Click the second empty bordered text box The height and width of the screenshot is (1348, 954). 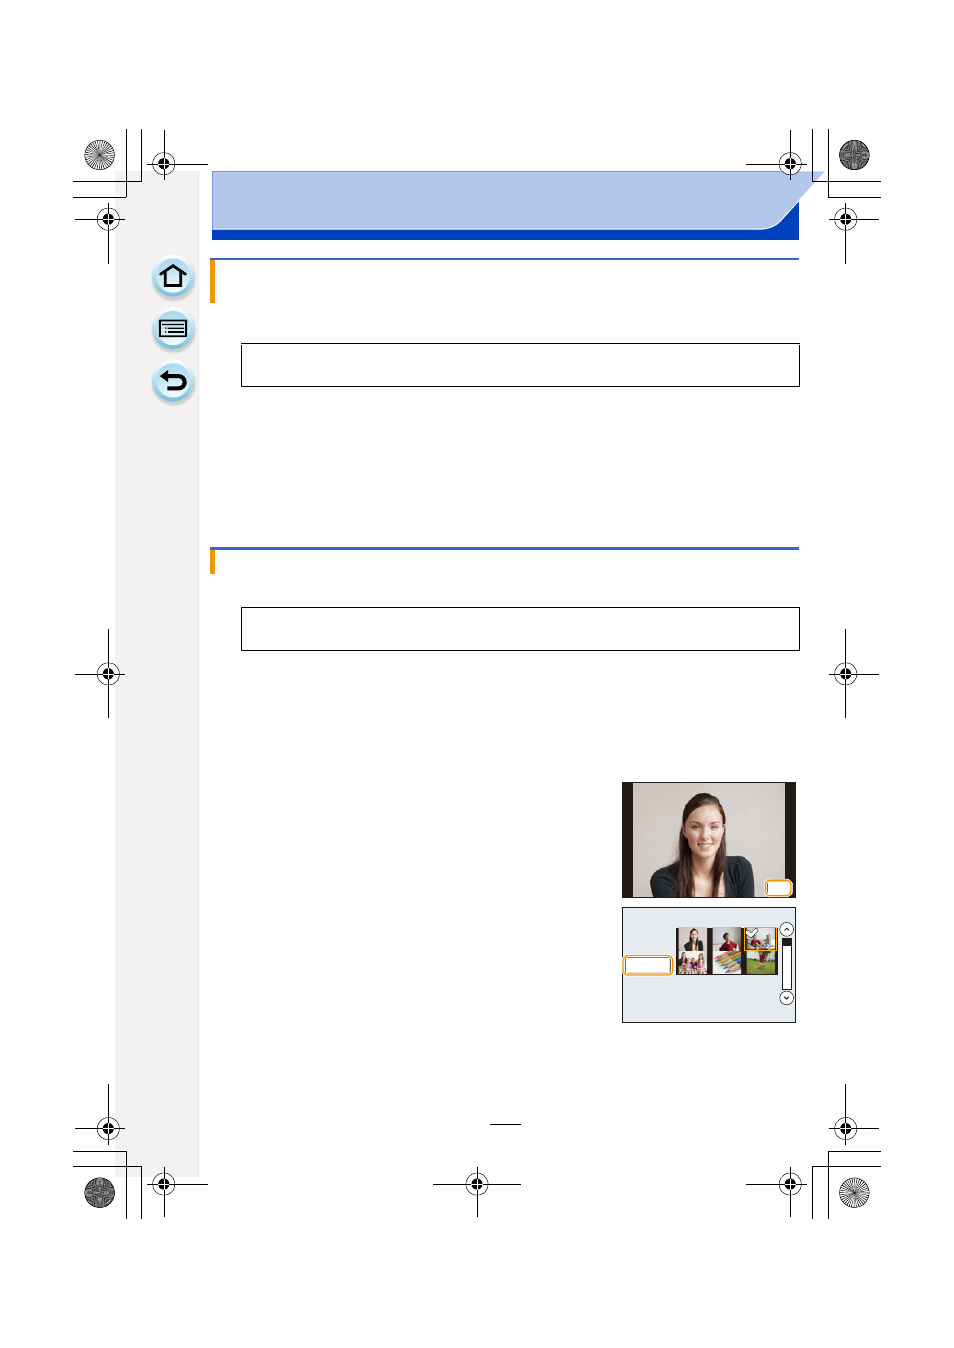pos(520,629)
